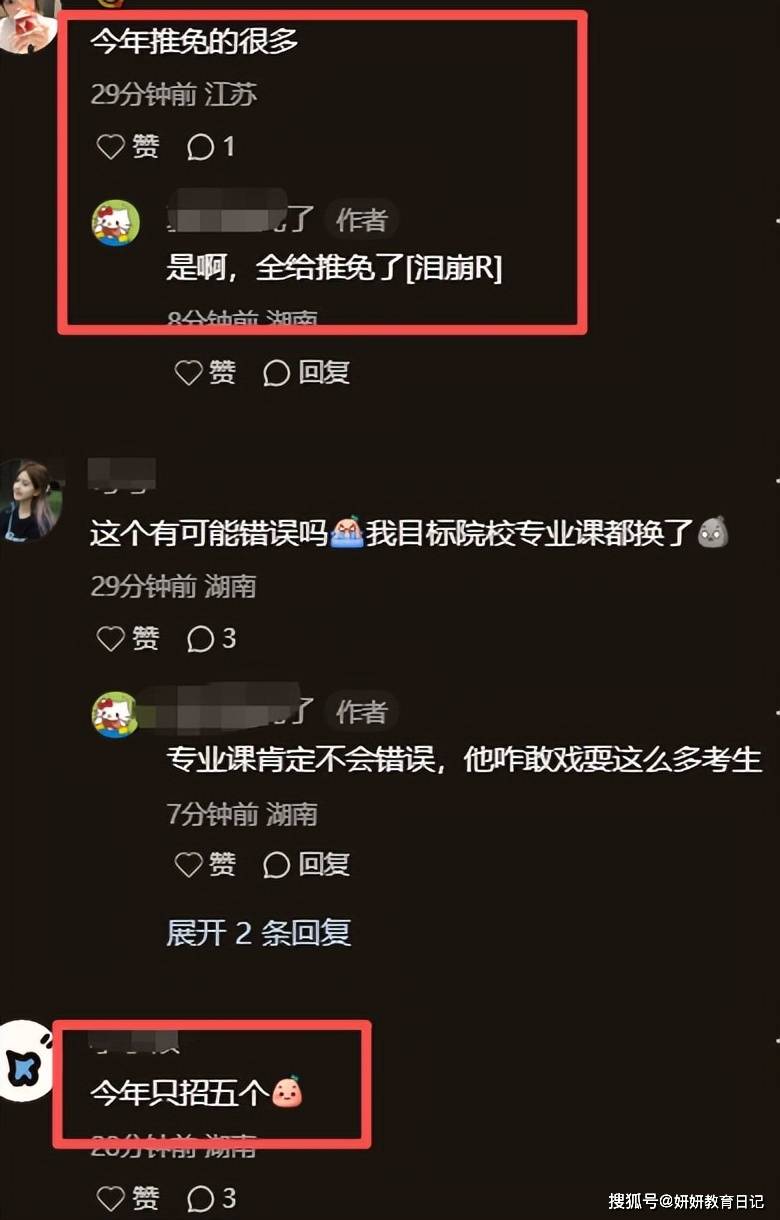Open the 3 replies bubble under "这个有可能错误吗"
The height and width of the screenshot is (1220, 780).
click(x=212, y=638)
